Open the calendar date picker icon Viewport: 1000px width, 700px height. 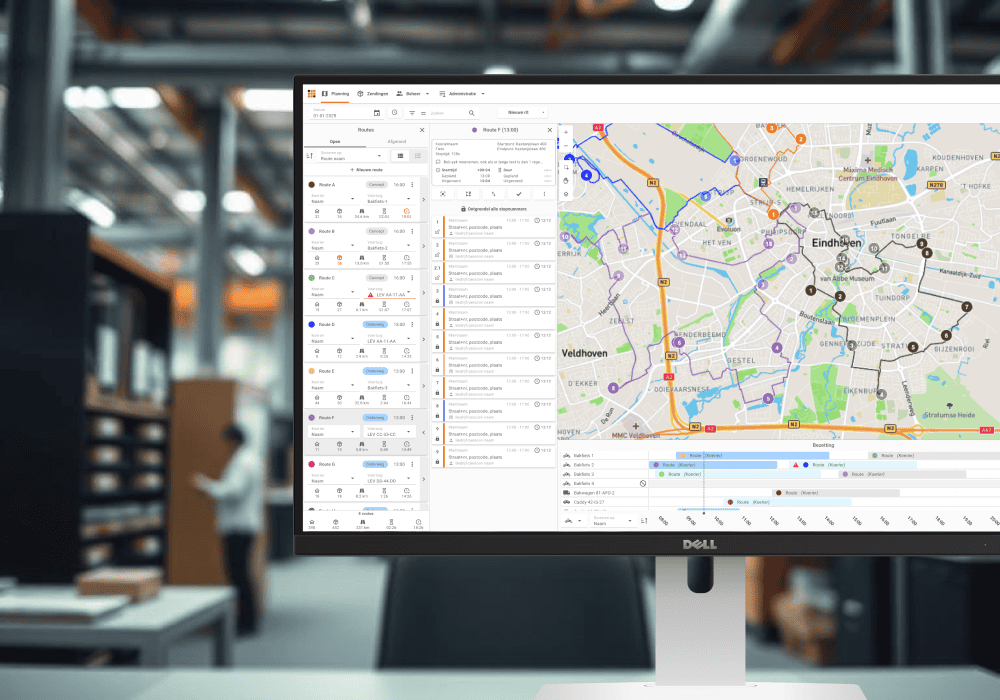pos(377,113)
